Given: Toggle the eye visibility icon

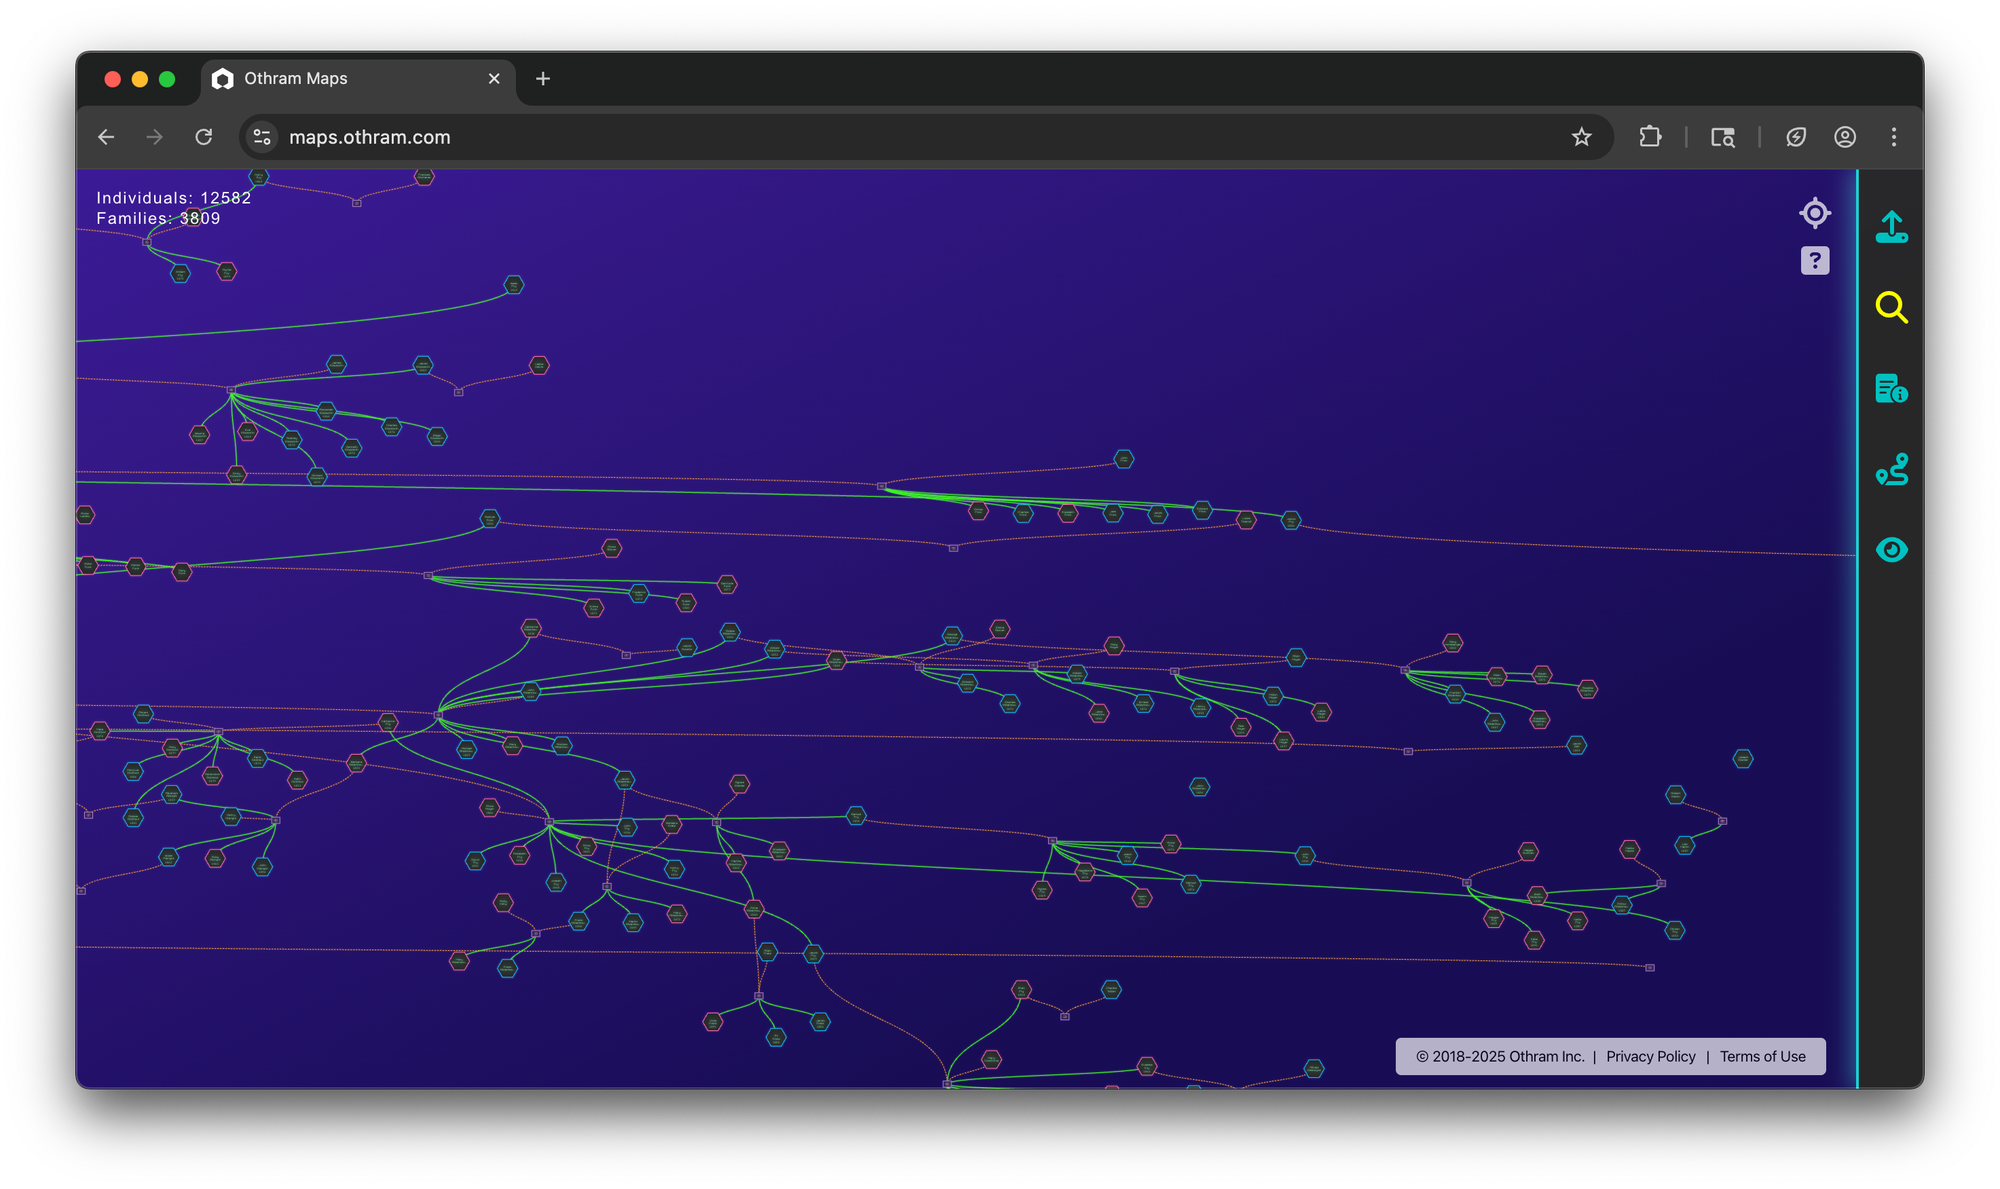Looking at the screenshot, I should pyautogui.click(x=1891, y=550).
